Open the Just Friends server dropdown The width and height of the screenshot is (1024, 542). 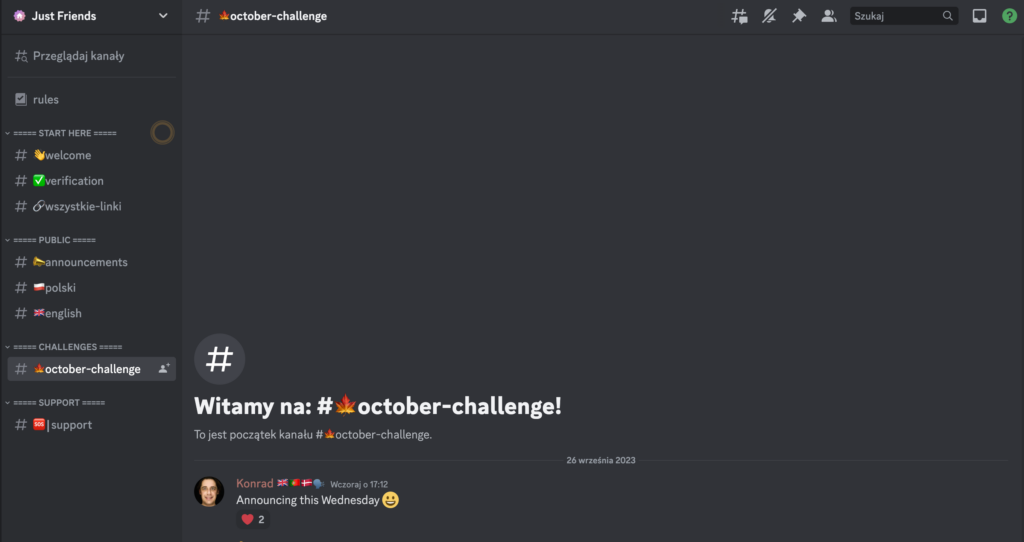point(91,16)
